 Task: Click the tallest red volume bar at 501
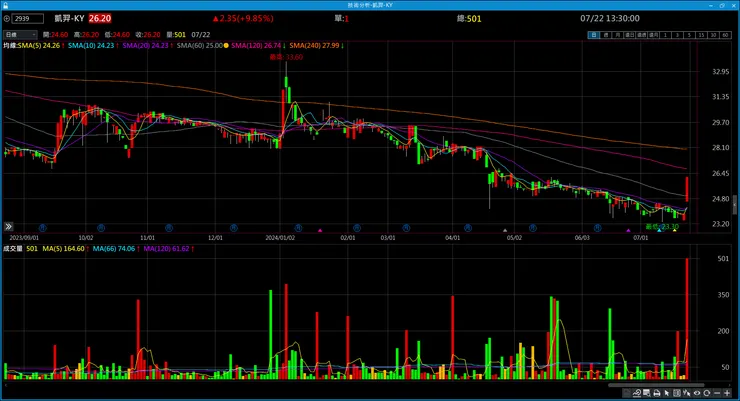(x=687, y=319)
